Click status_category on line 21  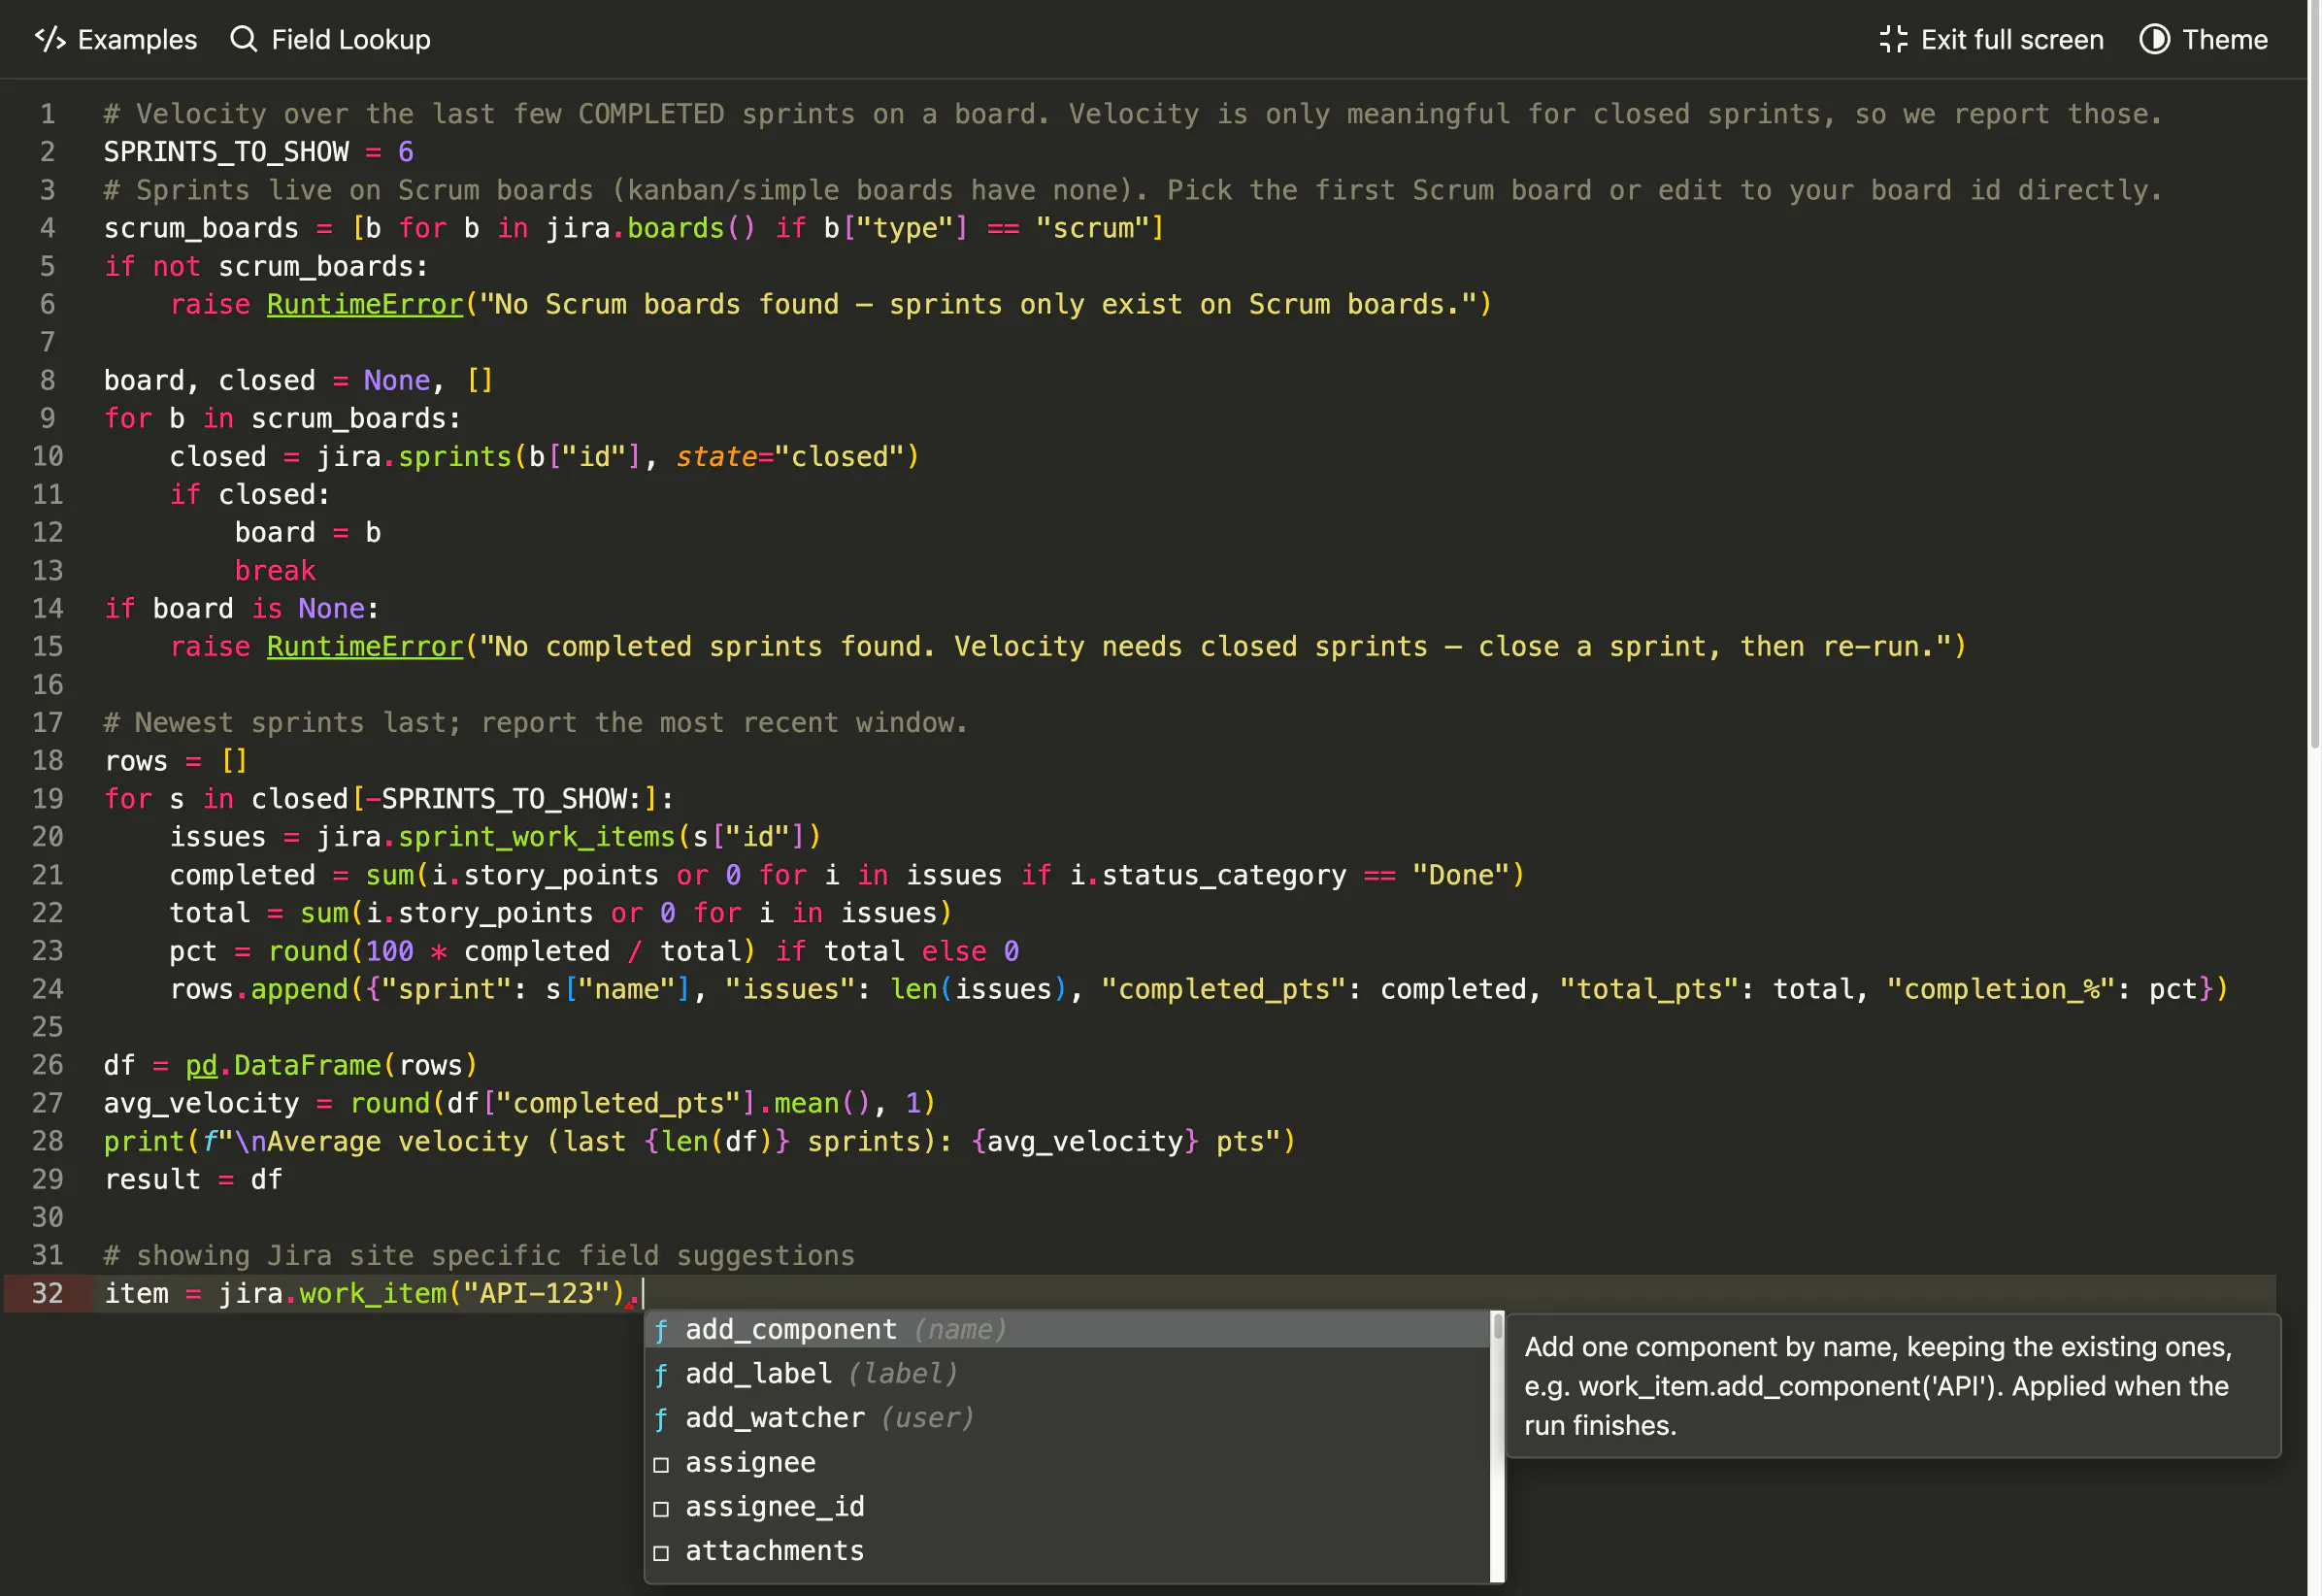[1225, 875]
